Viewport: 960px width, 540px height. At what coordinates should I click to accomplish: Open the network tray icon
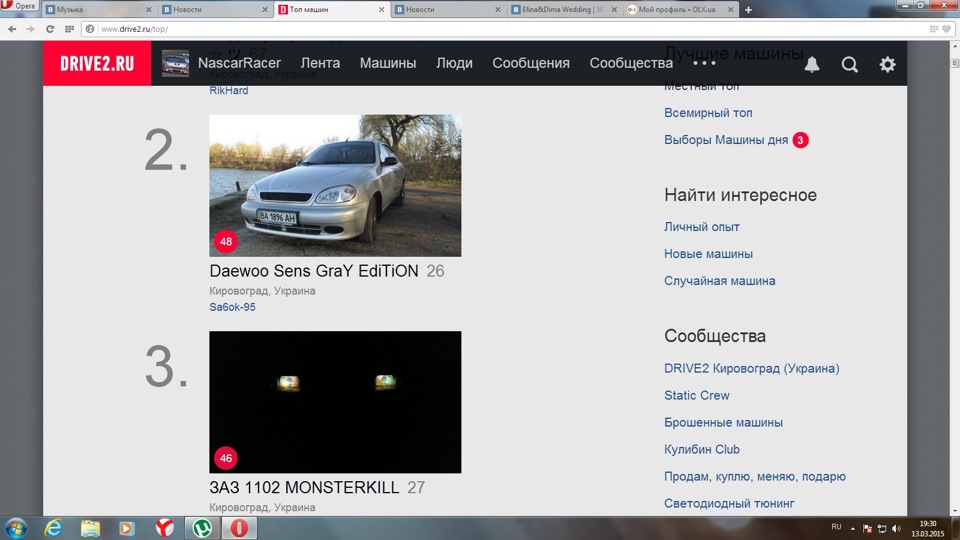[x=882, y=528]
